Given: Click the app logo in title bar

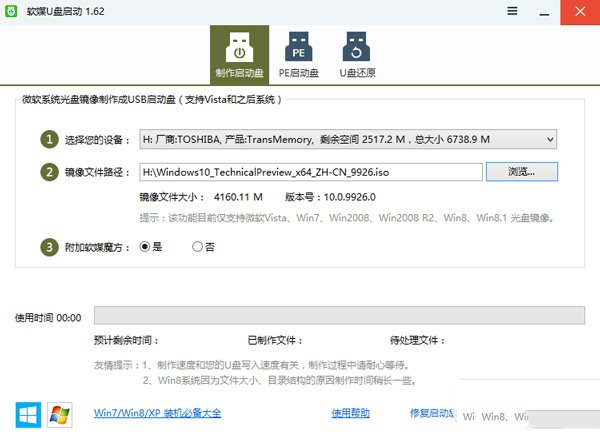Looking at the screenshot, I should (14, 11).
